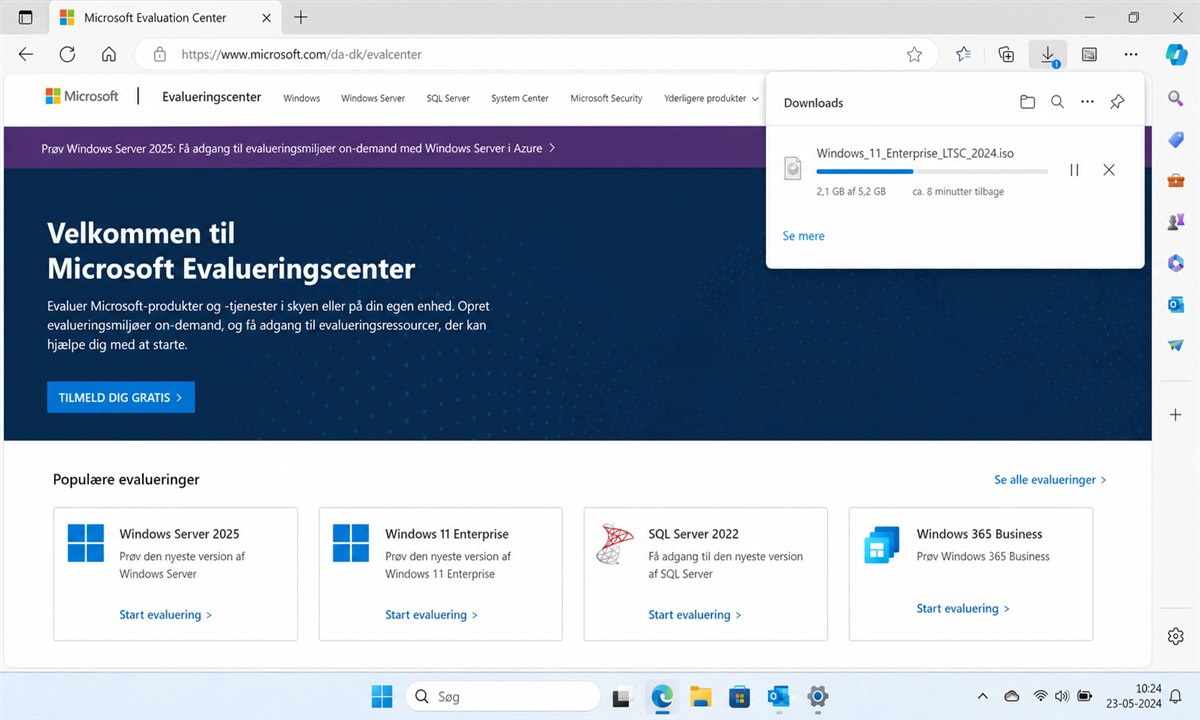Click the ISO file icon in Downloads
This screenshot has height=720, width=1200.
coord(792,168)
